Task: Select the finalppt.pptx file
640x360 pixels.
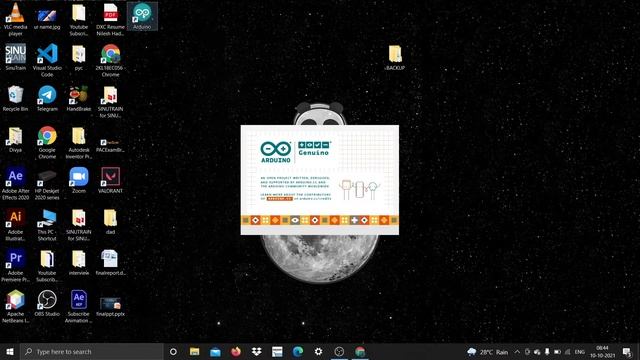Action: [x=110, y=306]
